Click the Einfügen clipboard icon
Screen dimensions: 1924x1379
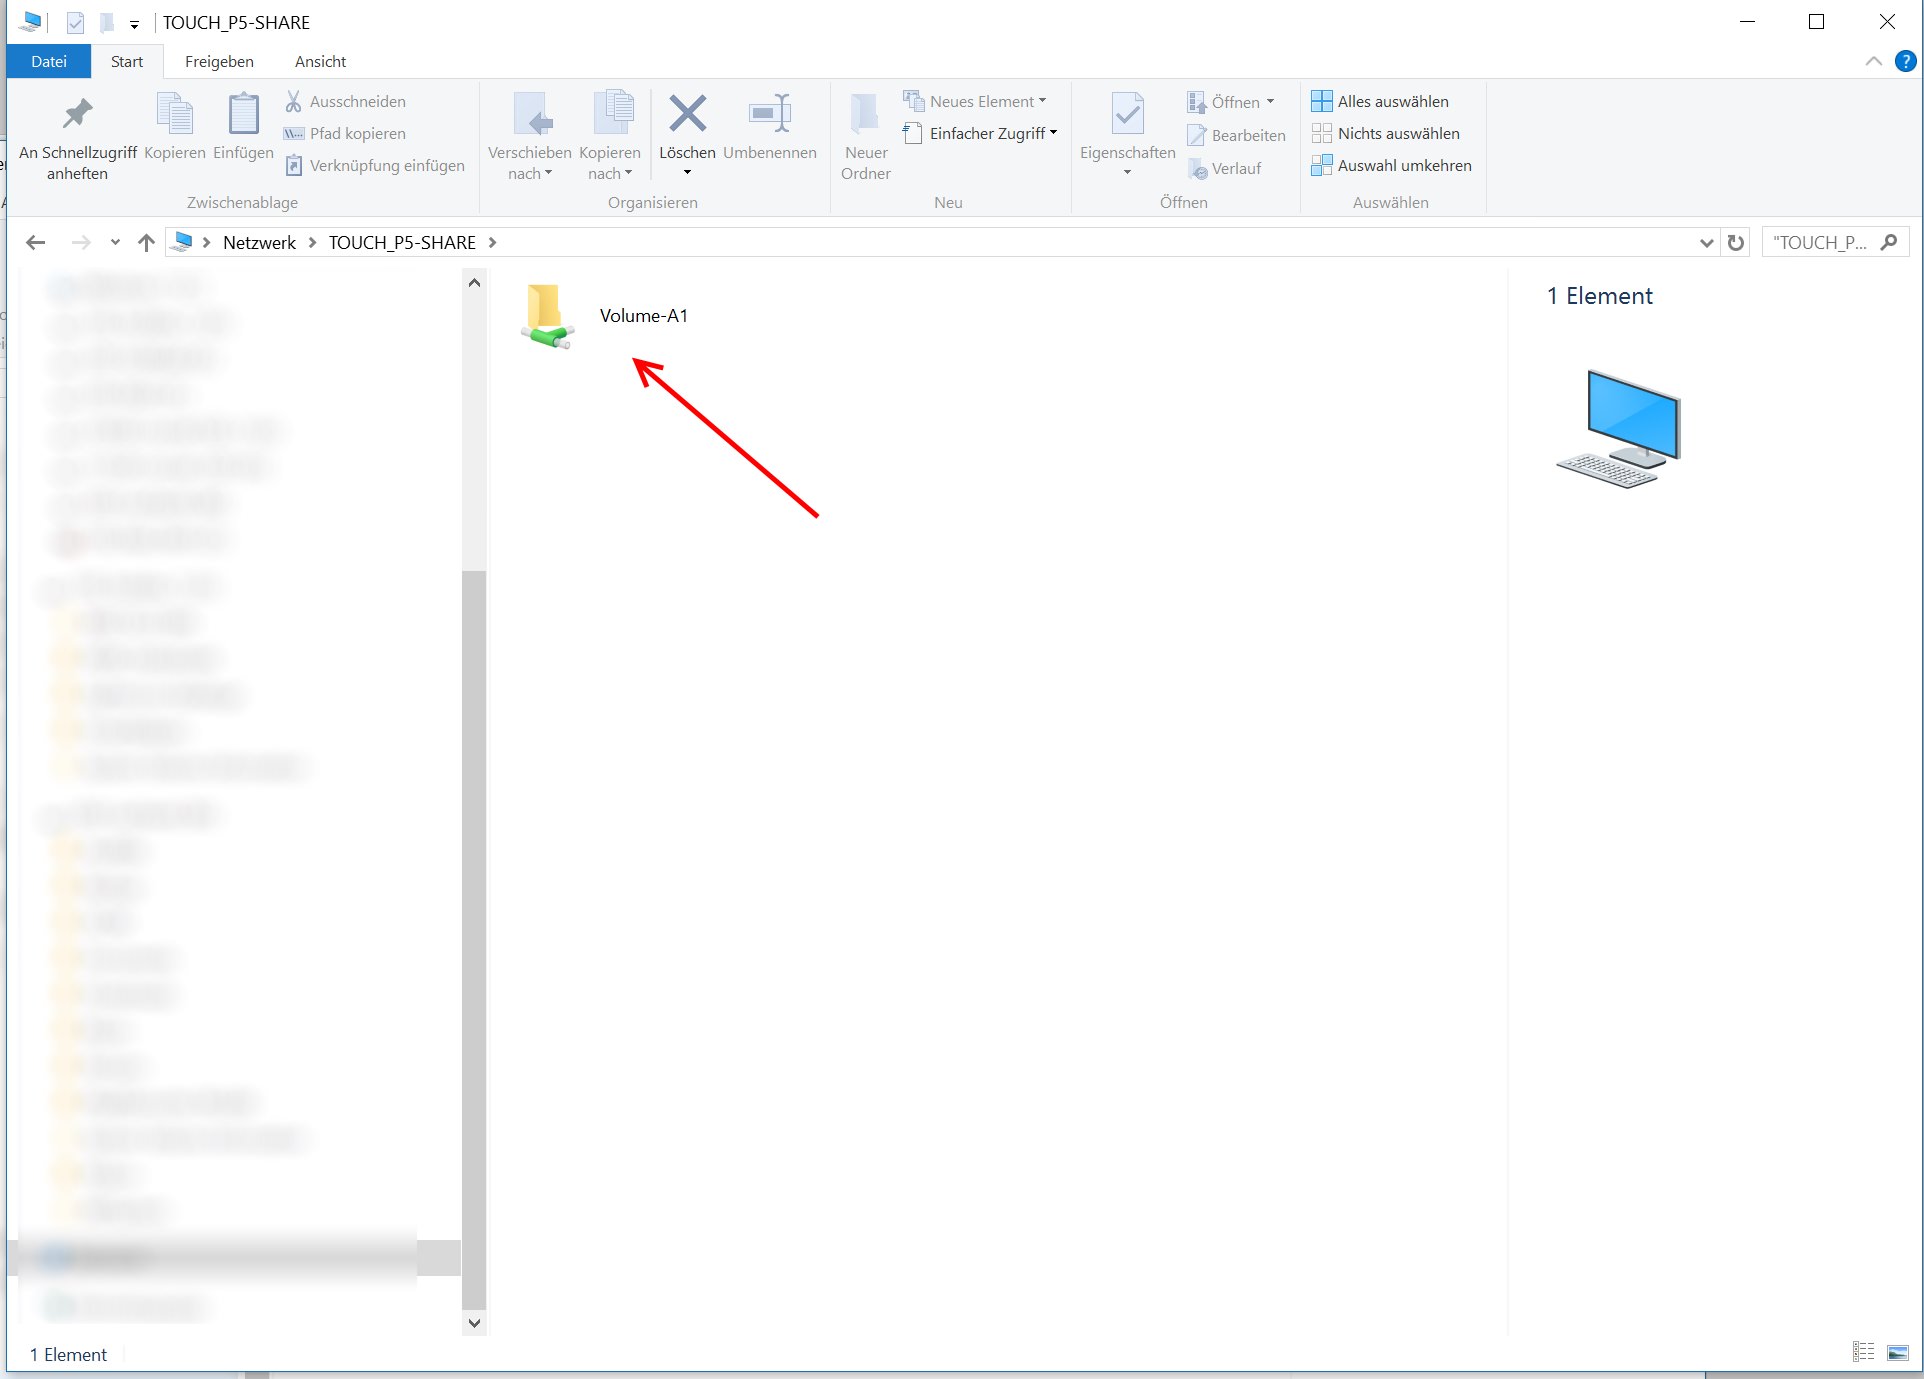click(x=243, y=115)
